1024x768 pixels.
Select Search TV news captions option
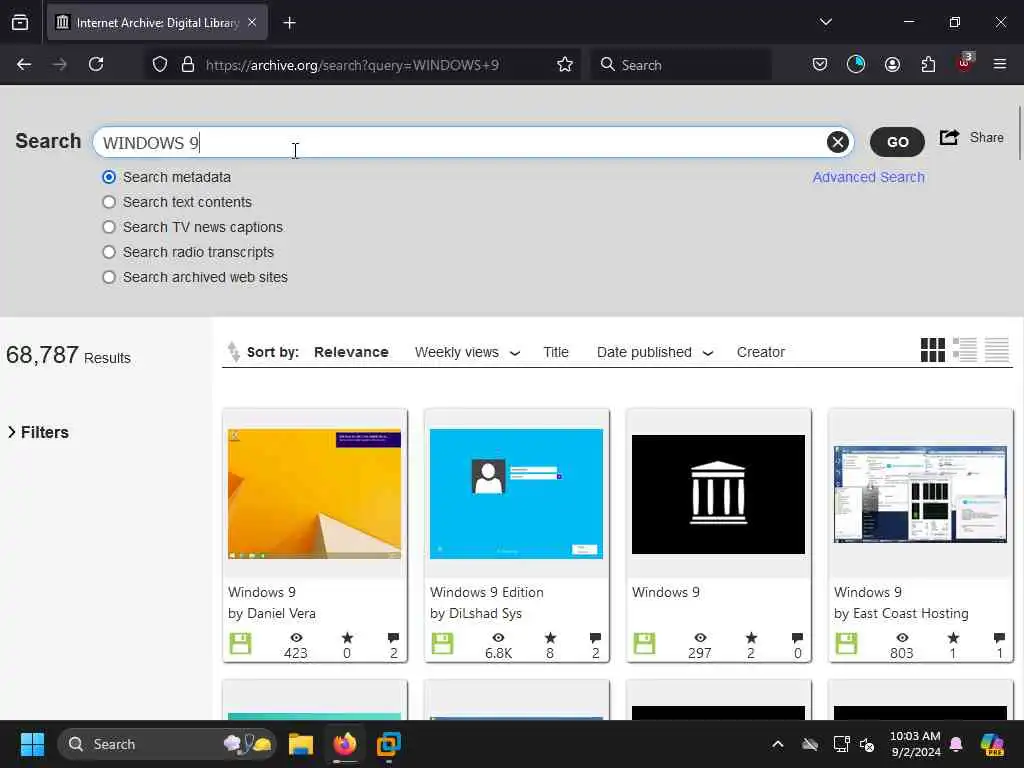pyautogui.click(x=109, y=227)
